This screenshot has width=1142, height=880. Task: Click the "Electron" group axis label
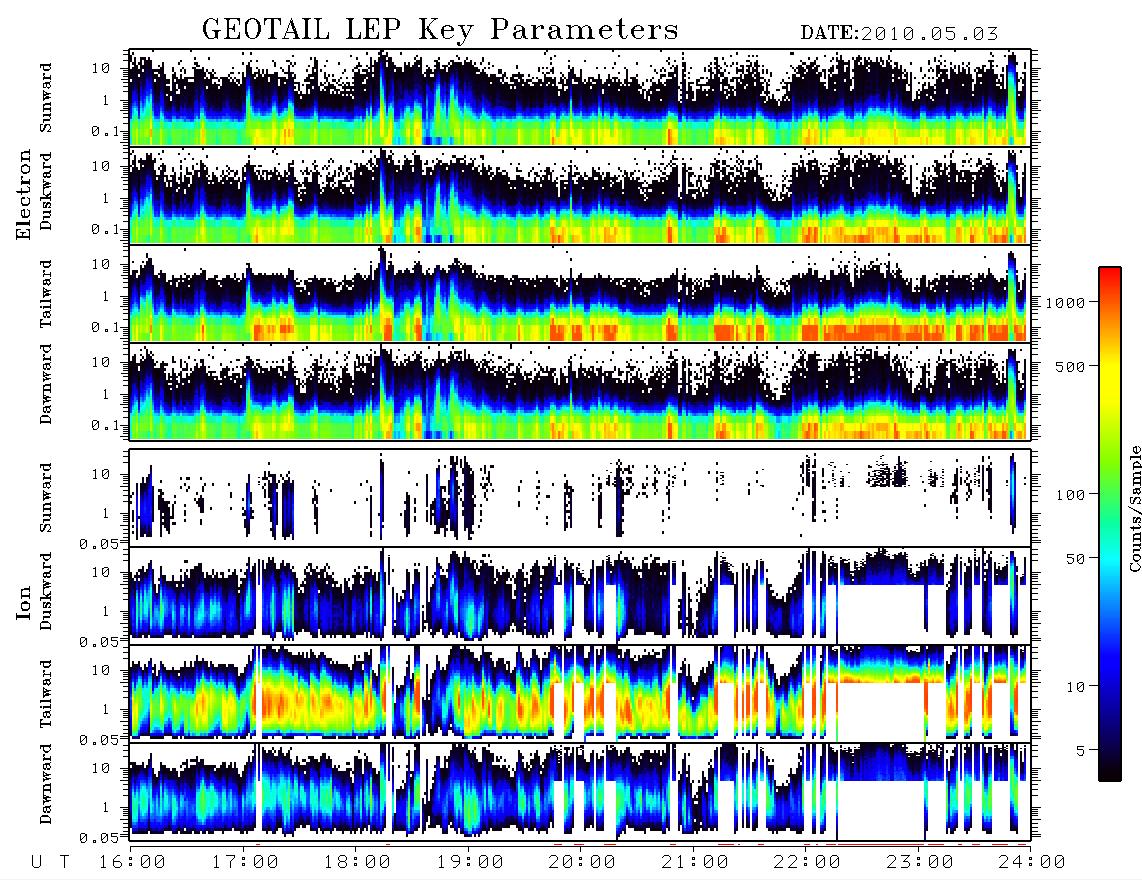(x=24, y=194)
